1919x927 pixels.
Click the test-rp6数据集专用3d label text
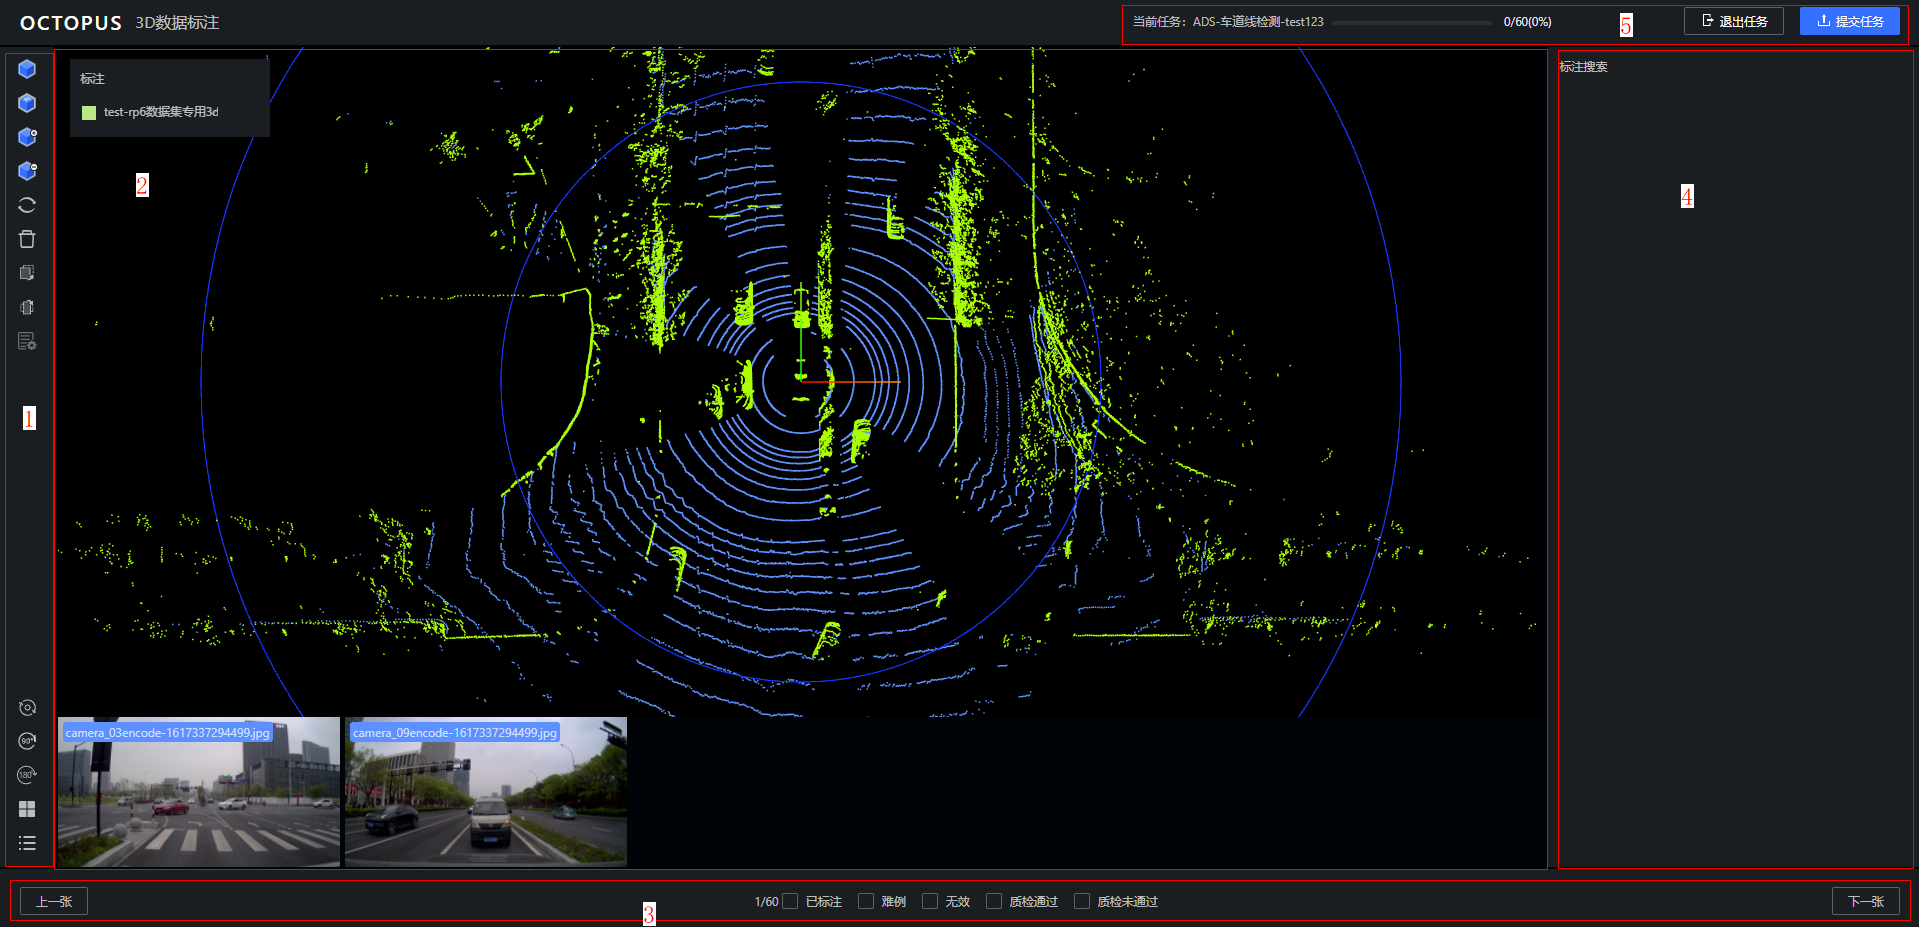pos(161,112)
